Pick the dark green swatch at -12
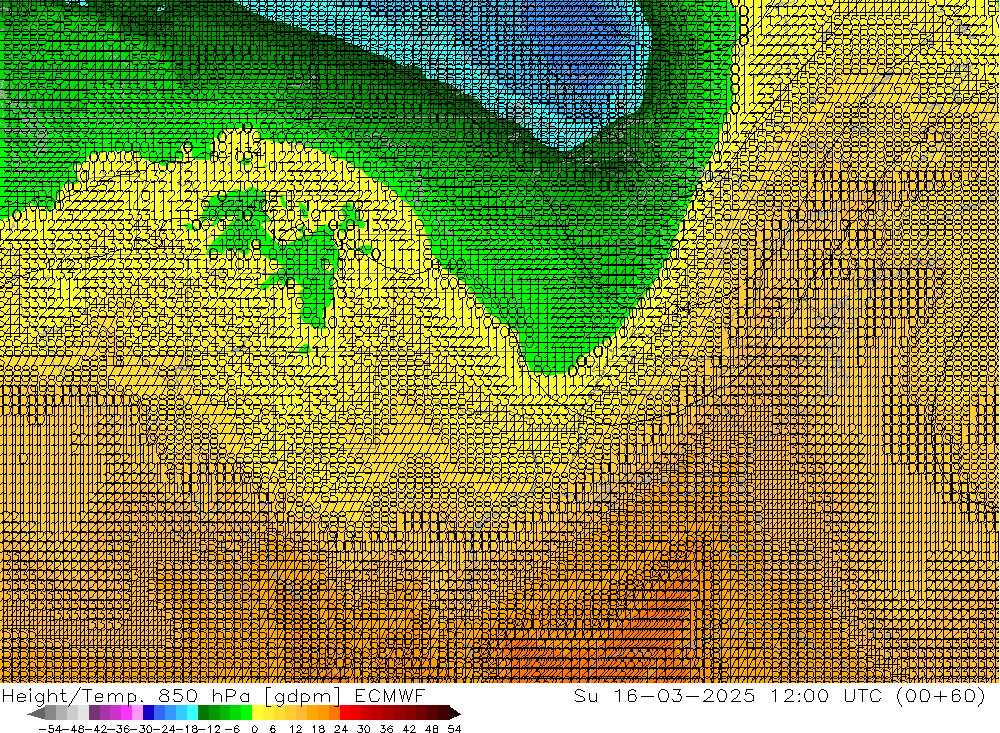Screen dimensions: 1000x733 [x=203, y=713]
